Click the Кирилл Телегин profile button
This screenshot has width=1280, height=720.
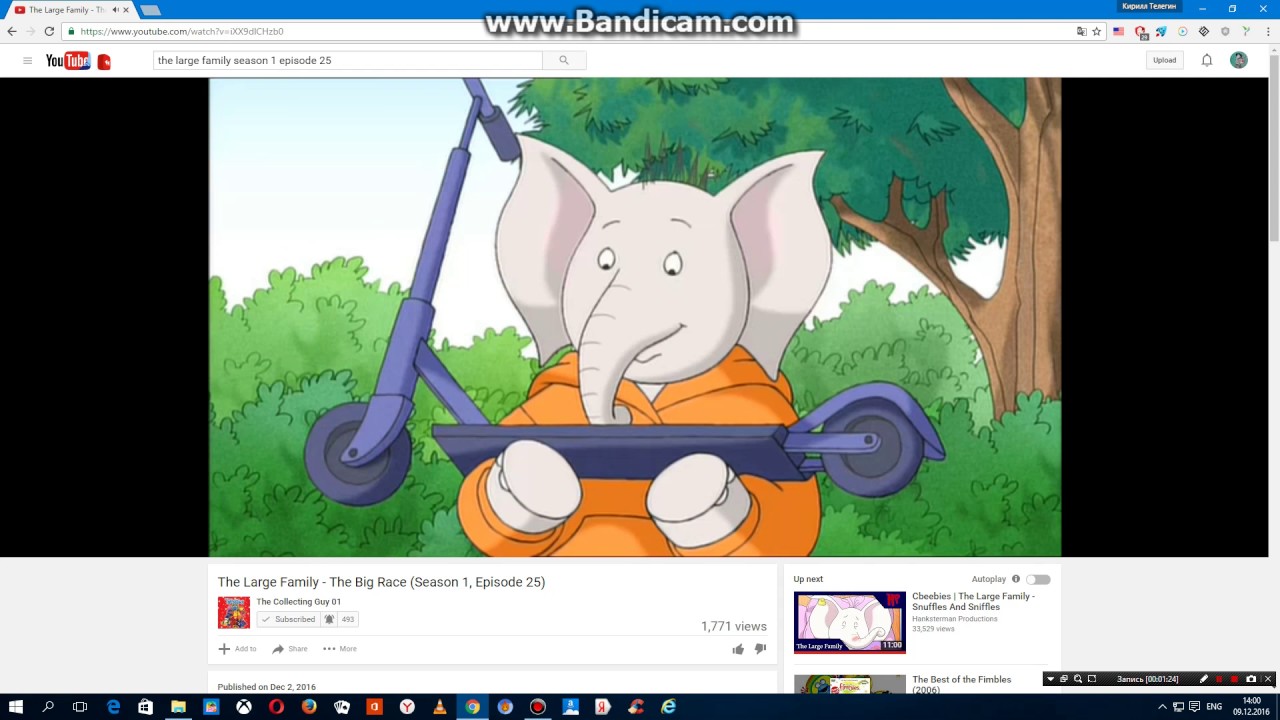click(x=1149, y=7)
